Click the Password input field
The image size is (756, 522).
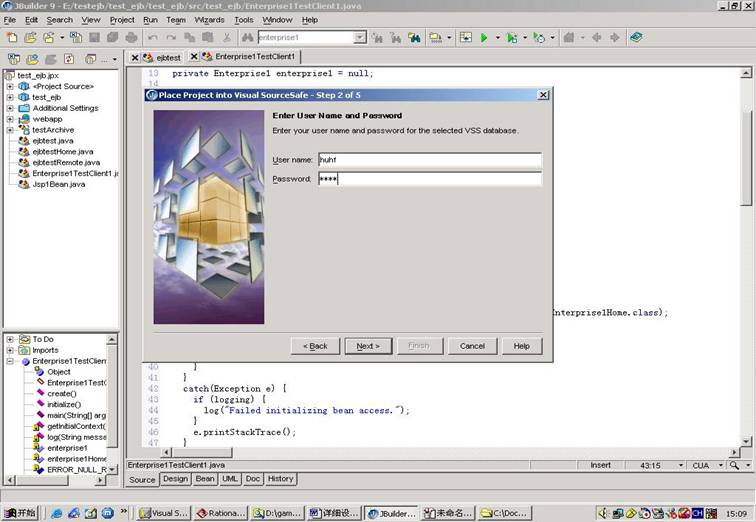430,179
